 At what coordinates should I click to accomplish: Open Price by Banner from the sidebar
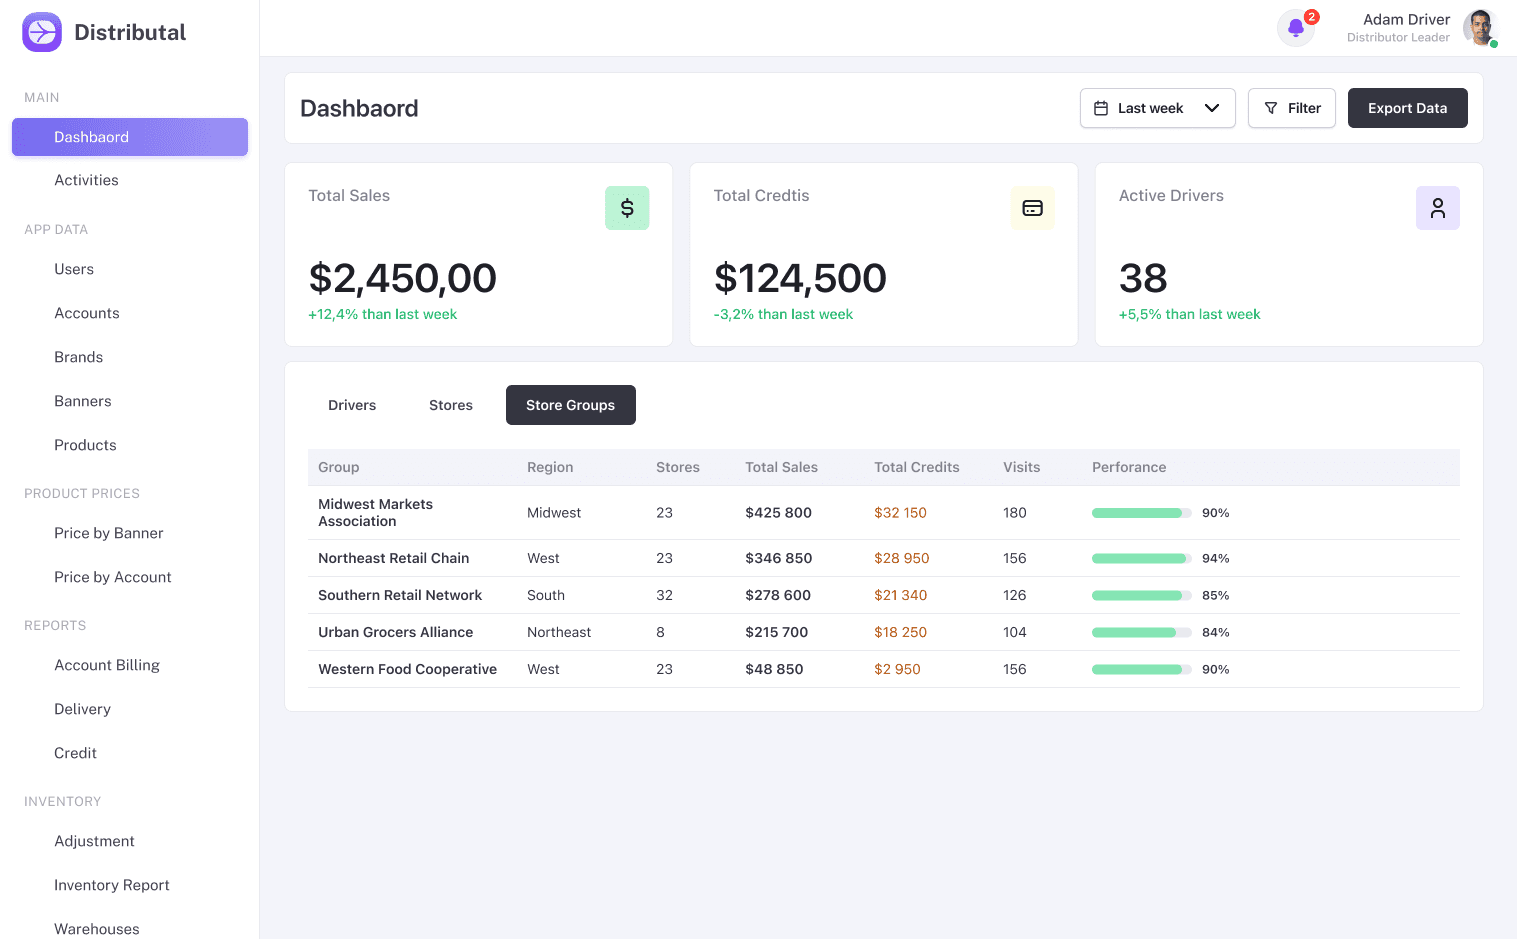tap(108, 533)
